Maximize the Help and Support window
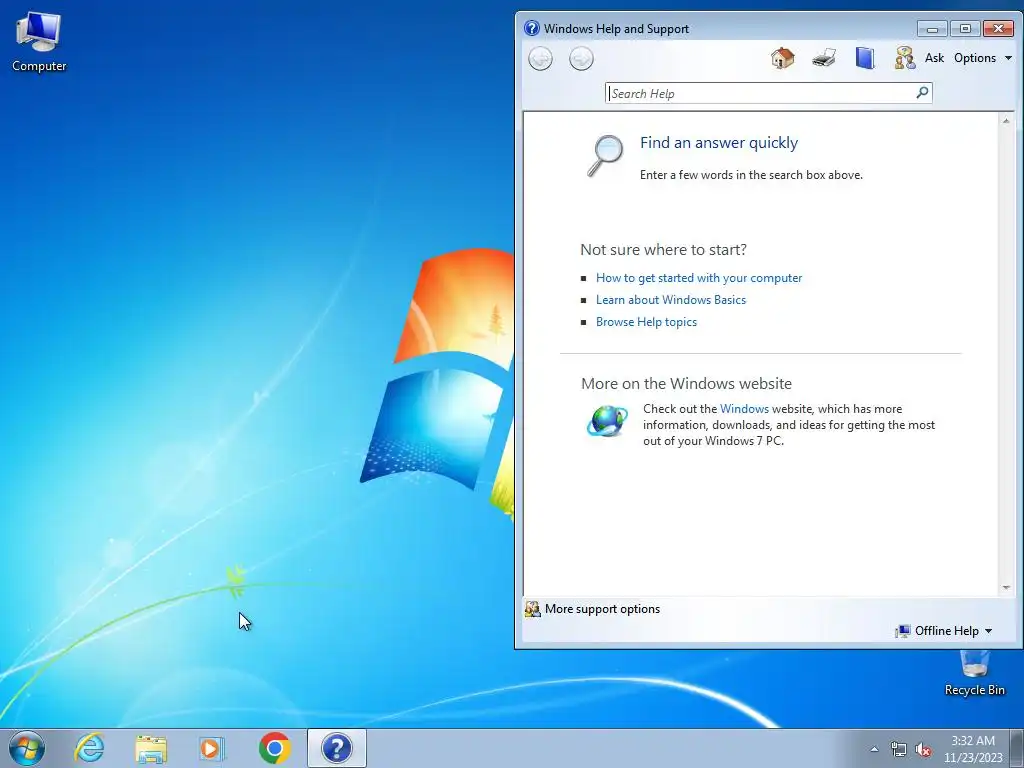 (965, 29)
